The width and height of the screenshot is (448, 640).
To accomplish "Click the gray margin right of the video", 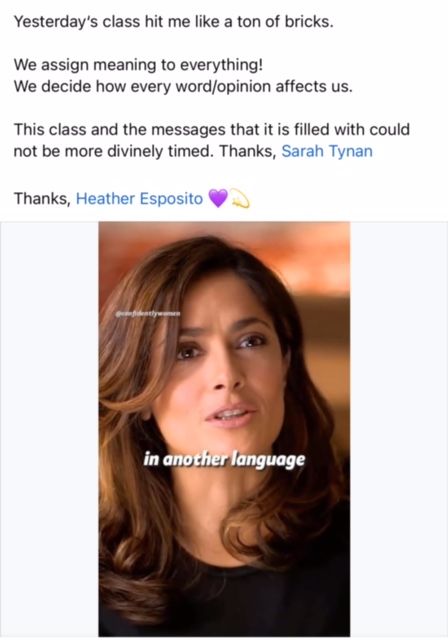I will pos(399,429).
